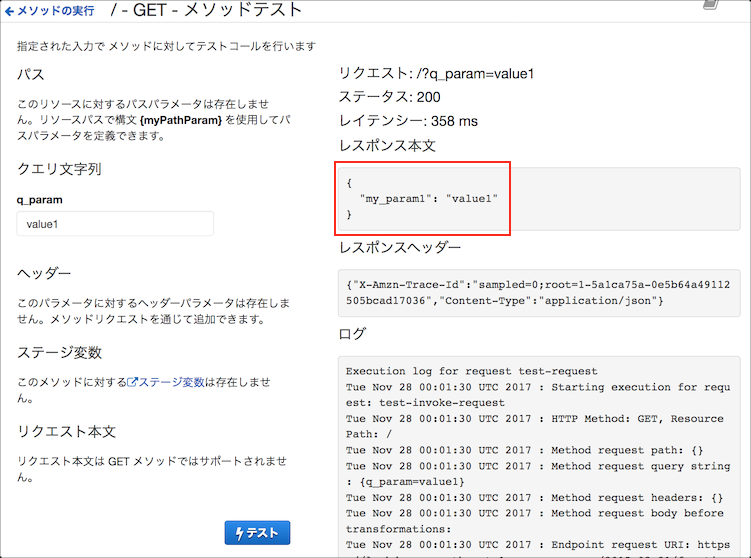Viewport: 751px width, 558px height.
Task: Click the q_param field label
Action: (40, 199)
